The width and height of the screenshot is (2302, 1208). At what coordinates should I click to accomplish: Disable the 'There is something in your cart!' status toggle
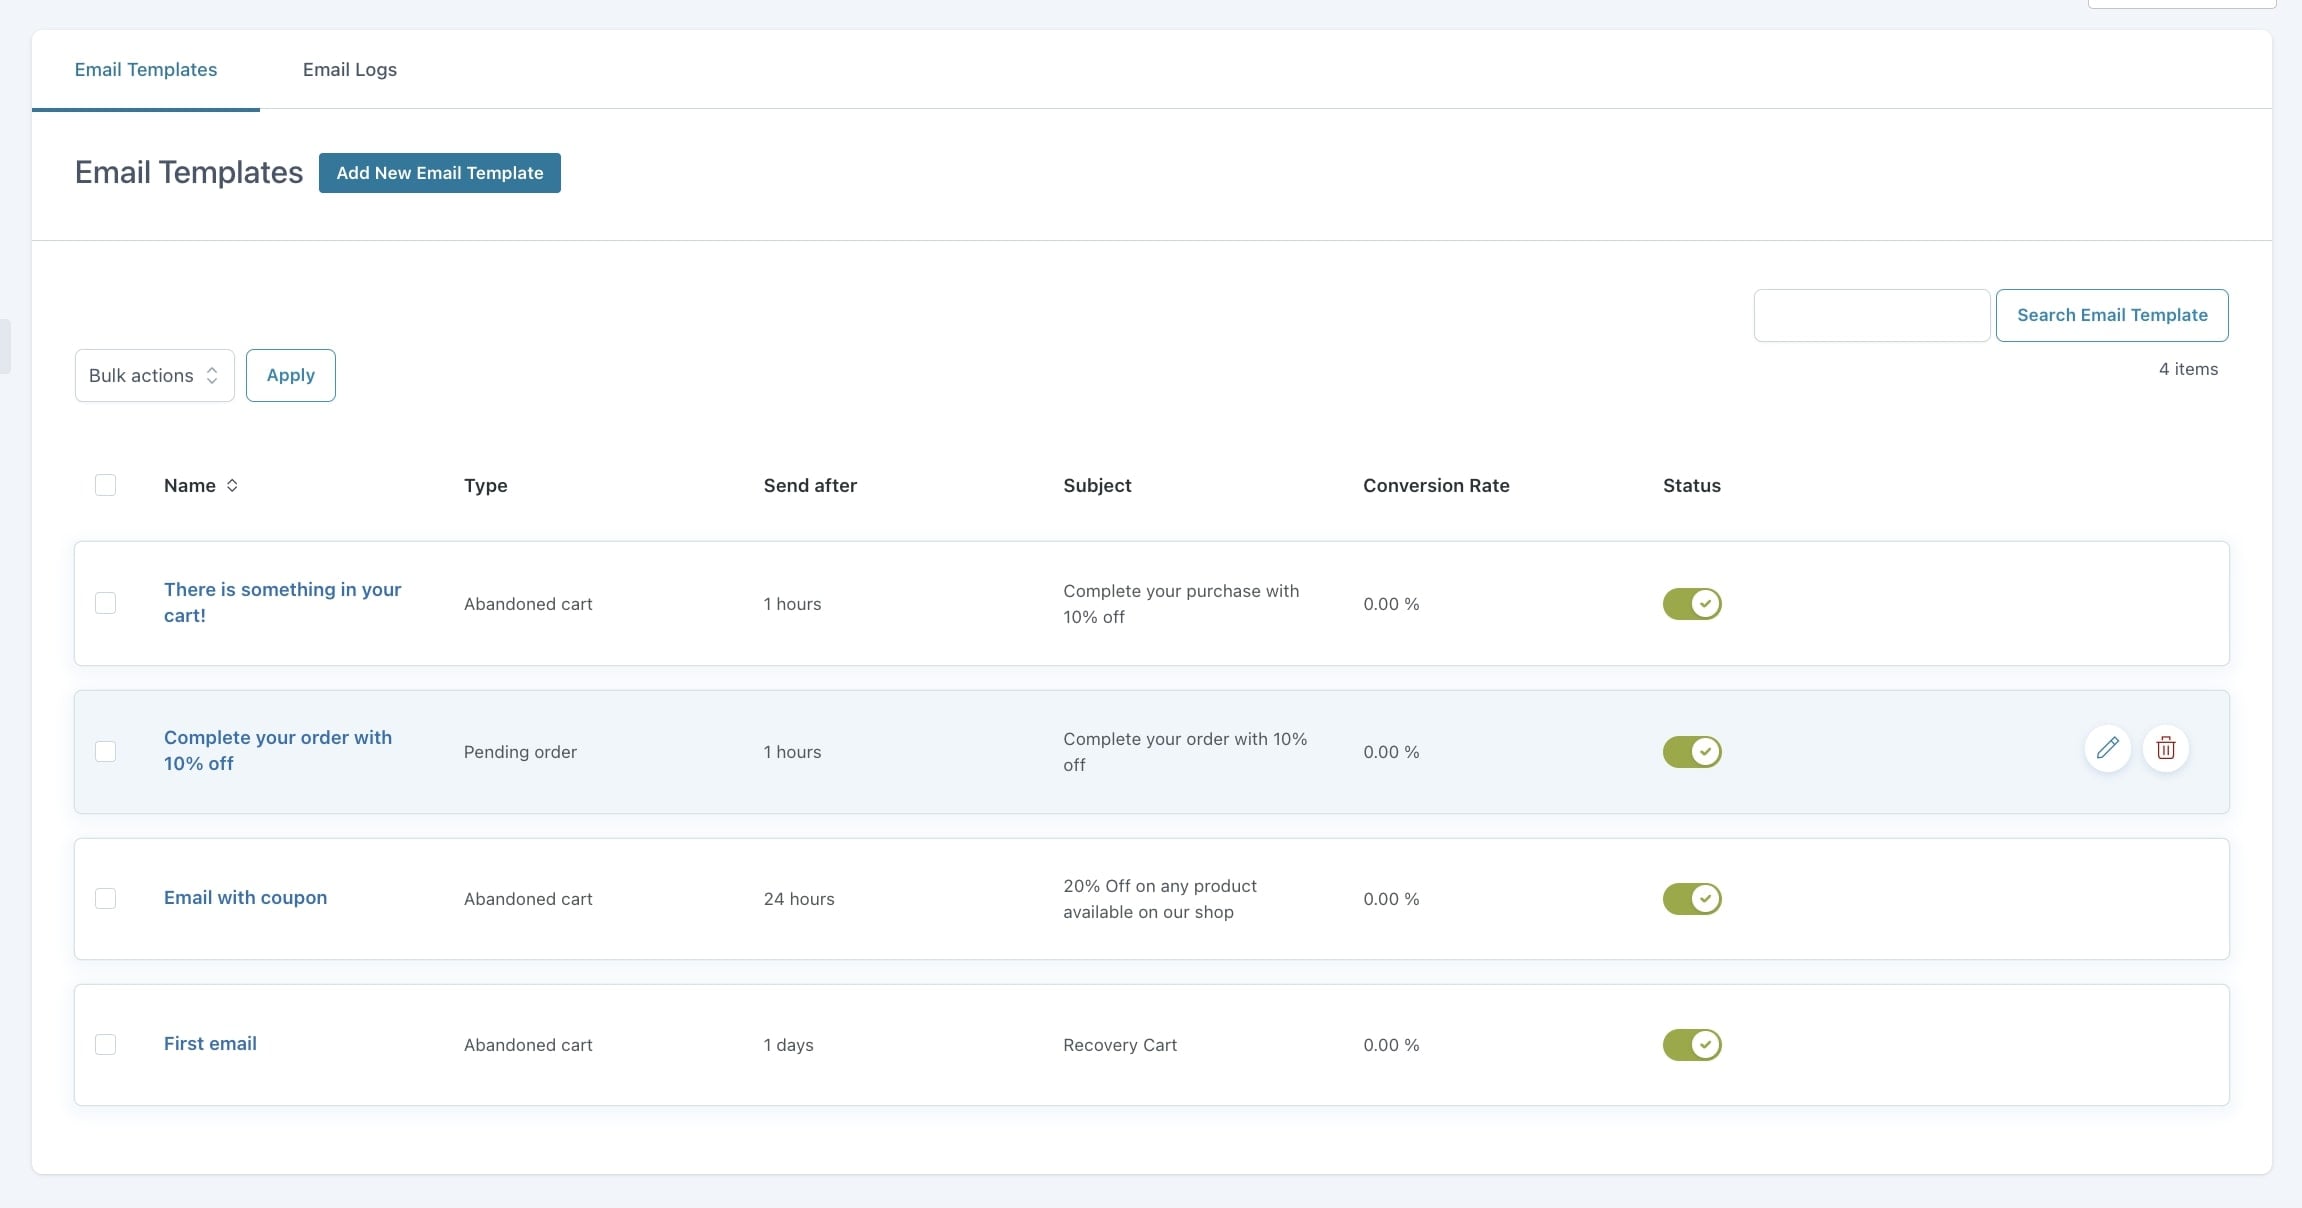tap(1691, 604)
